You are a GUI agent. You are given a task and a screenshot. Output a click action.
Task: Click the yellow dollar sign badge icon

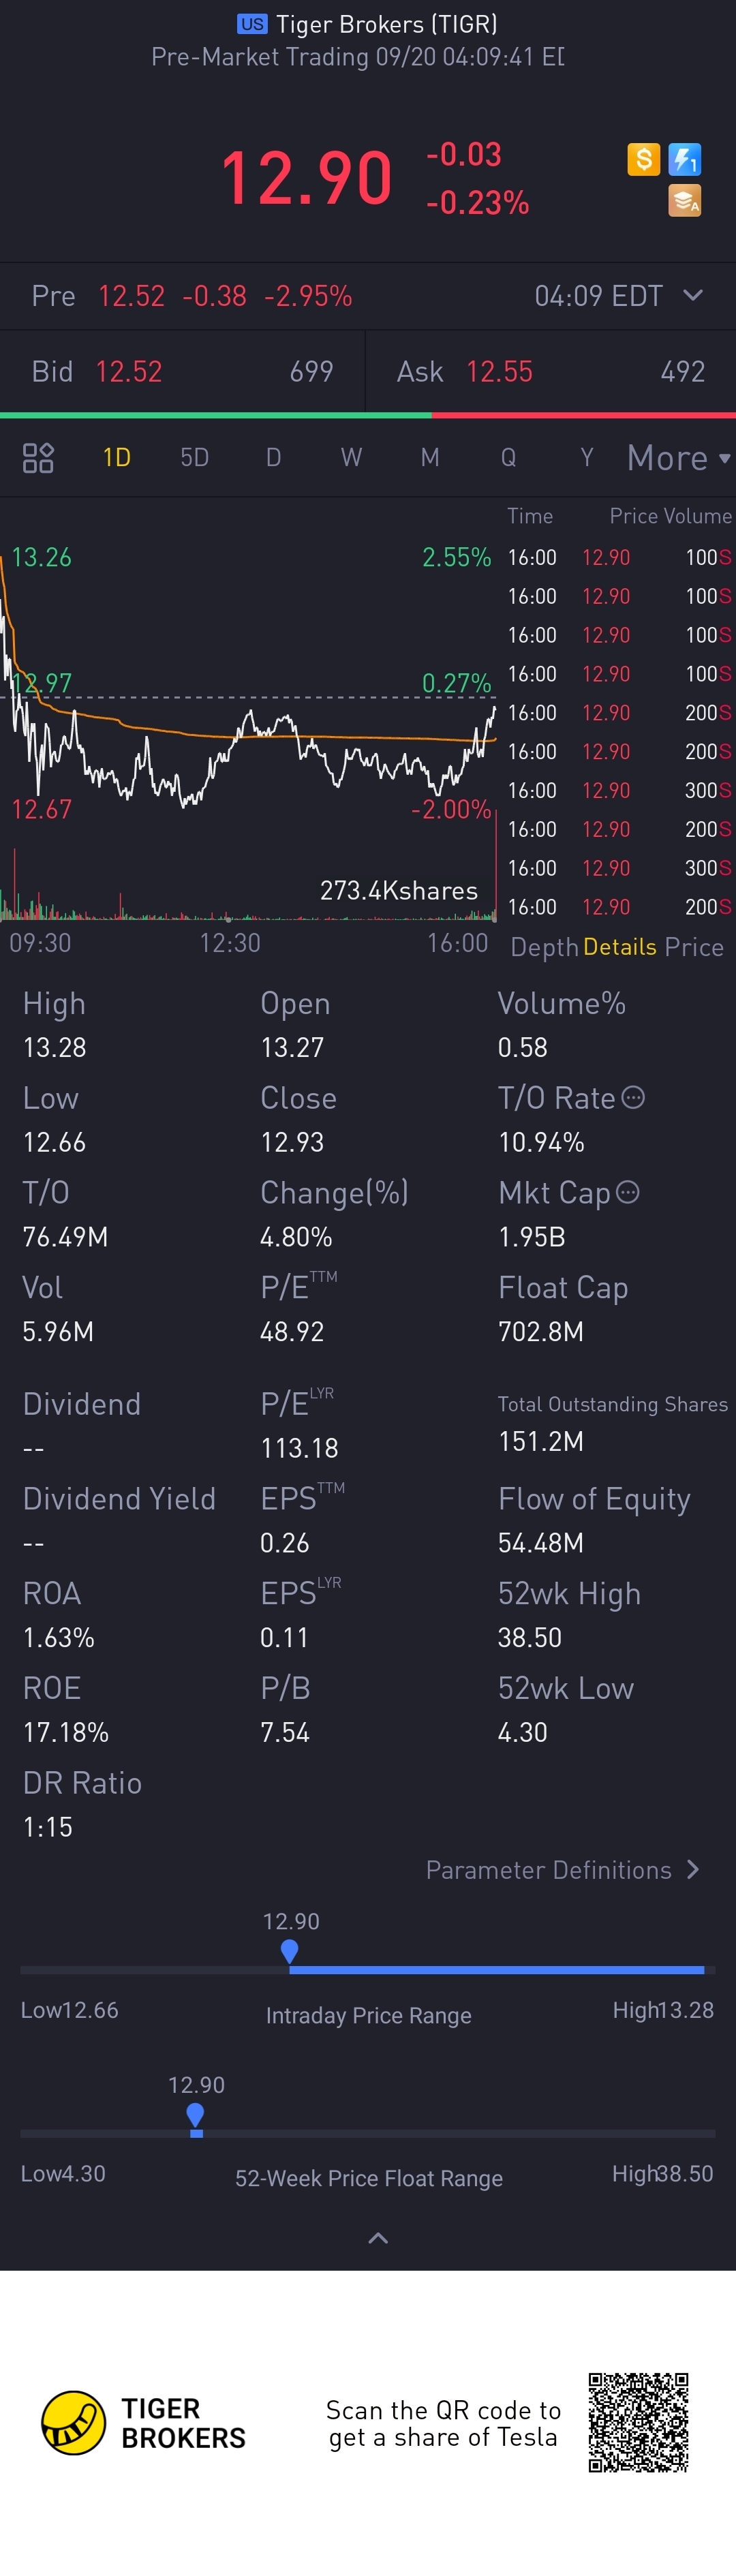[643, 159]
